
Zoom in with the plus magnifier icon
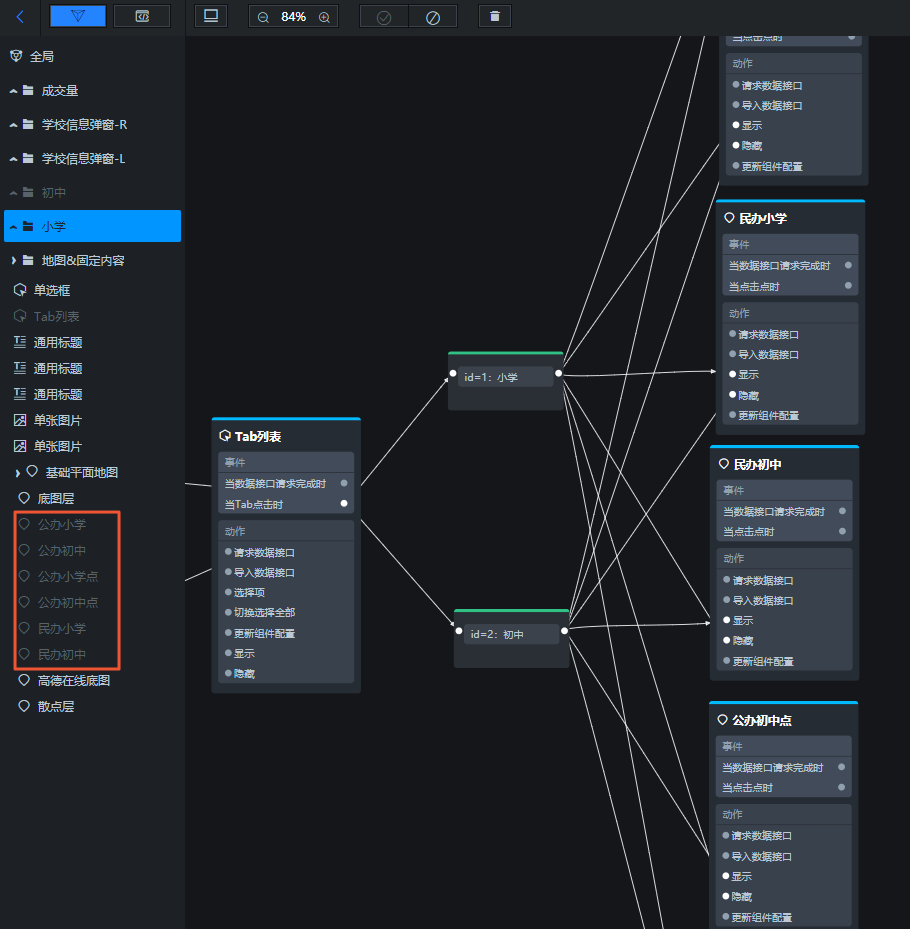tap(324, 17)
